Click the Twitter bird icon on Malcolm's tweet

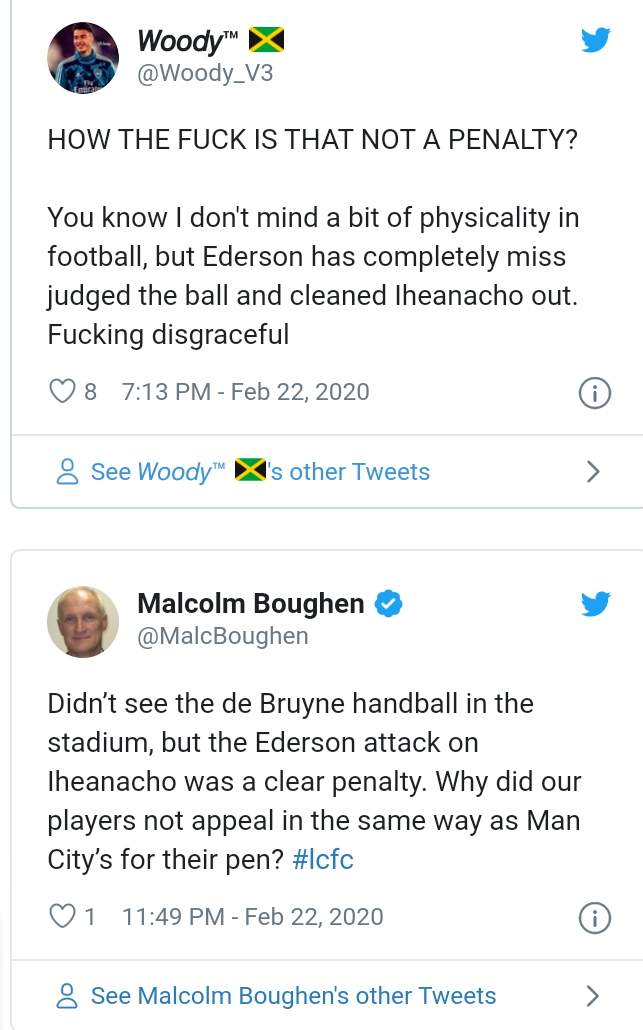point(596,604)
